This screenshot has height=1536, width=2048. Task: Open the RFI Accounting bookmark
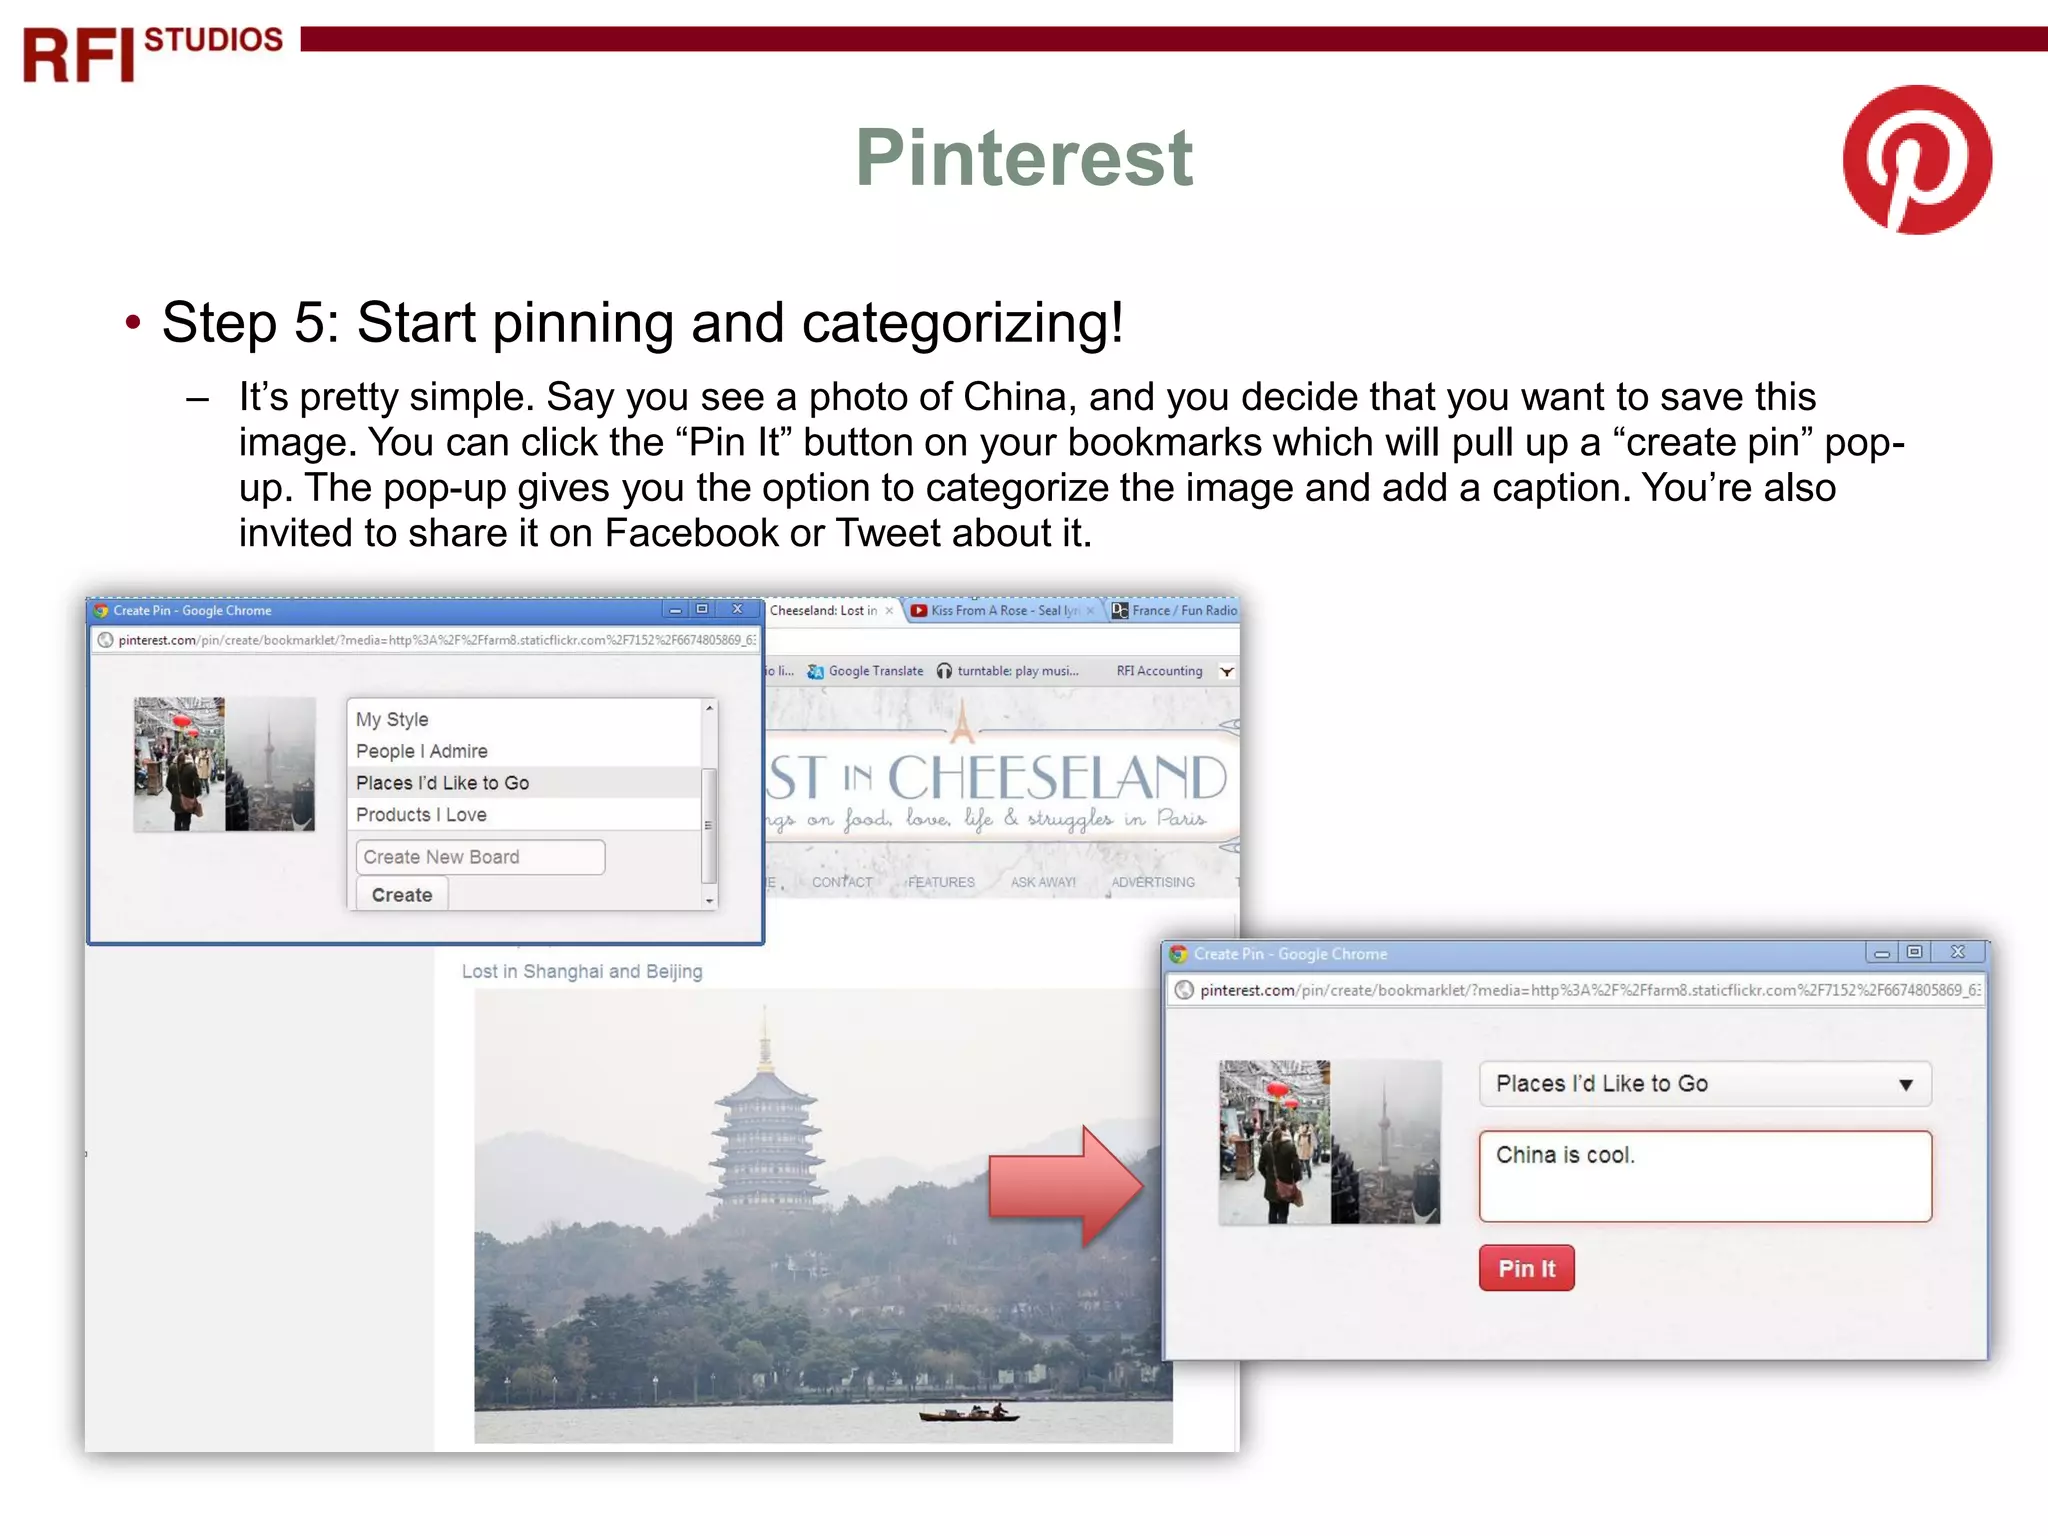tap(1159, 671)
